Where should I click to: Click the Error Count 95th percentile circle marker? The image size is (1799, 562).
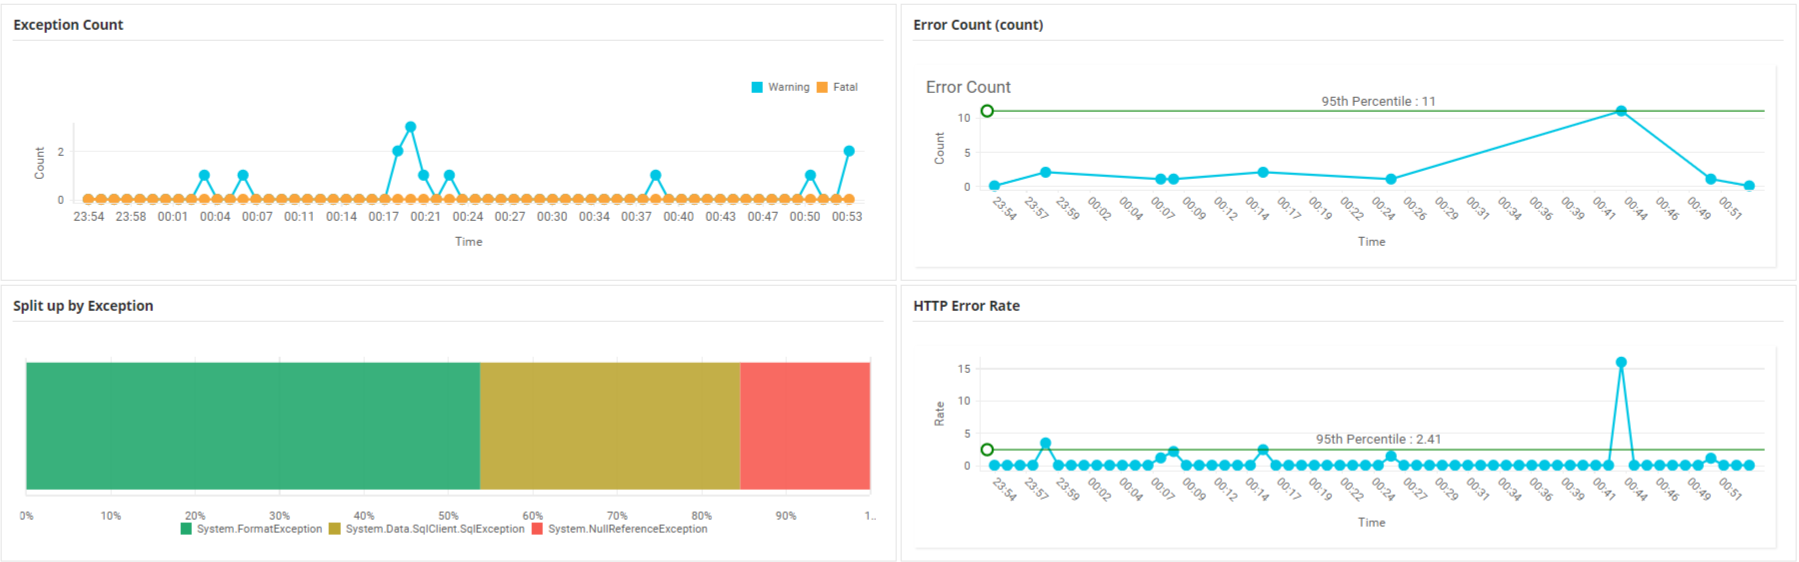tap(987, 111)
